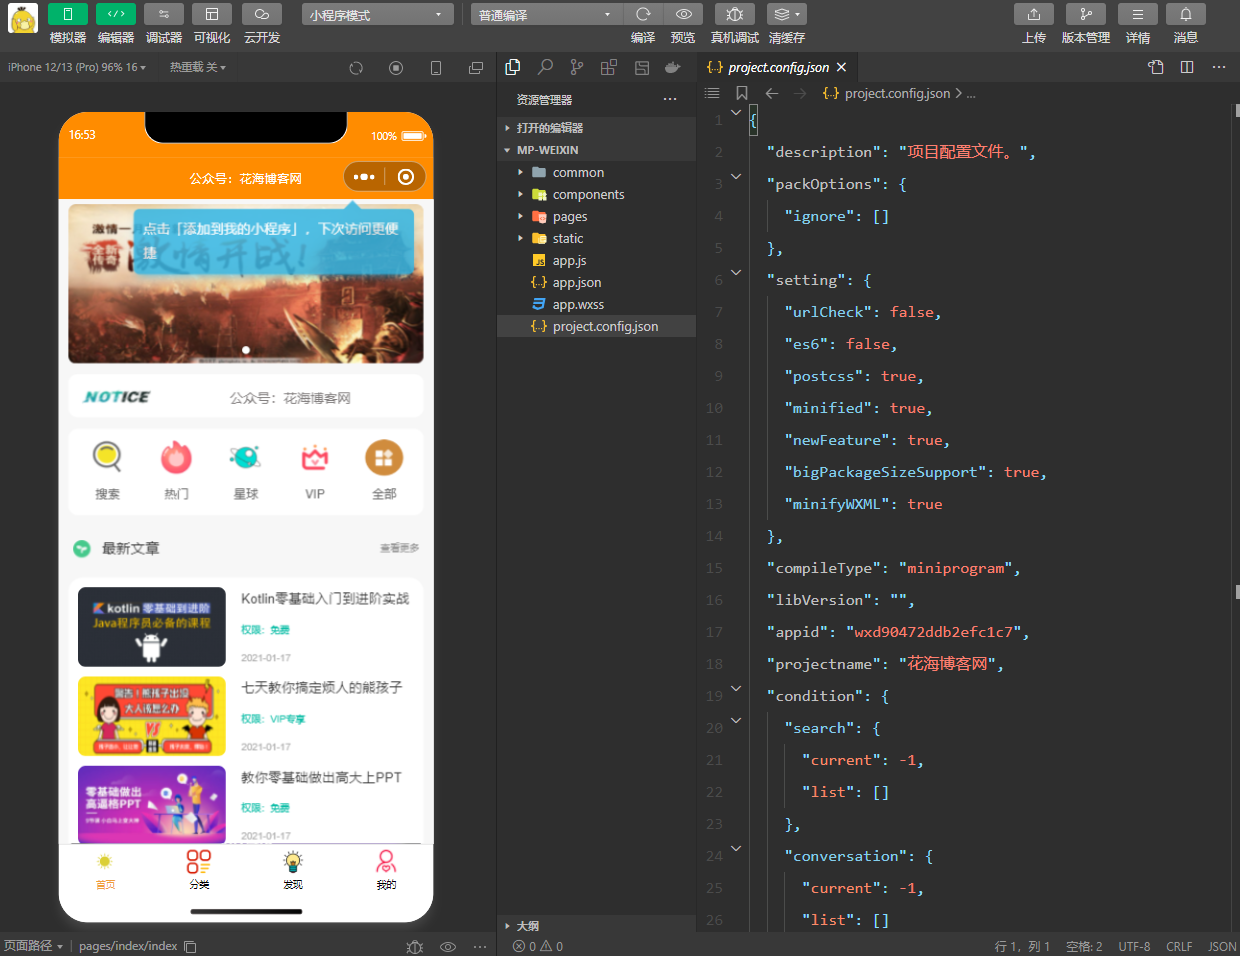Viewport: 1240px width, 956px height.
Task: Open app.json file
Action: point(596,282)
